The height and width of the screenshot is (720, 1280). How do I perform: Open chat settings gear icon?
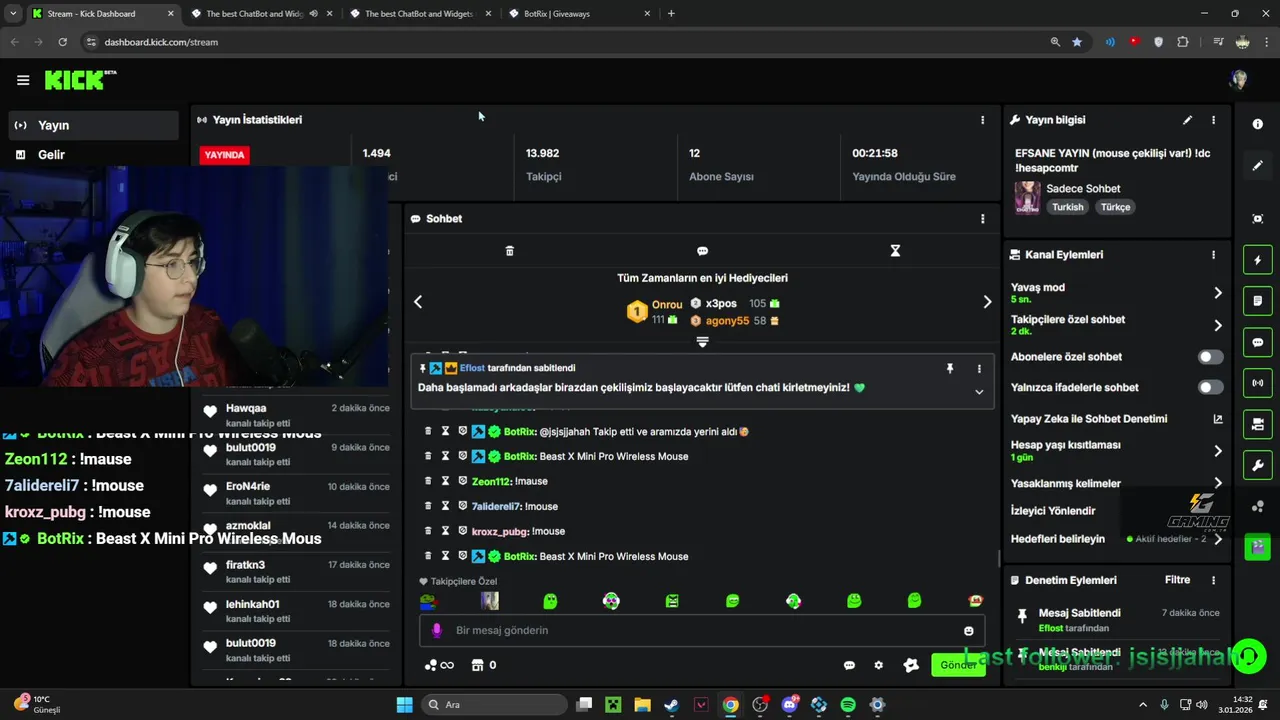point(878,665)
